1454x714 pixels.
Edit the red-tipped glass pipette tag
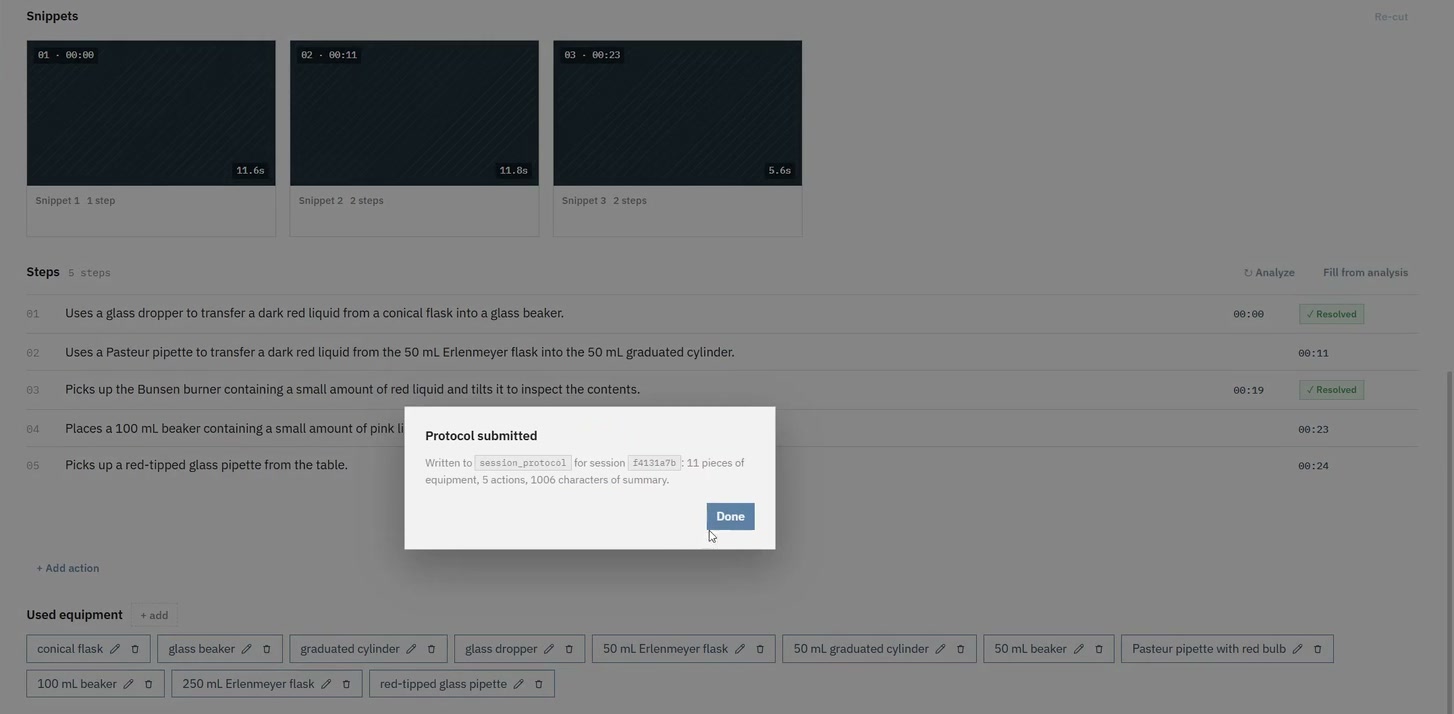(518, 684)
